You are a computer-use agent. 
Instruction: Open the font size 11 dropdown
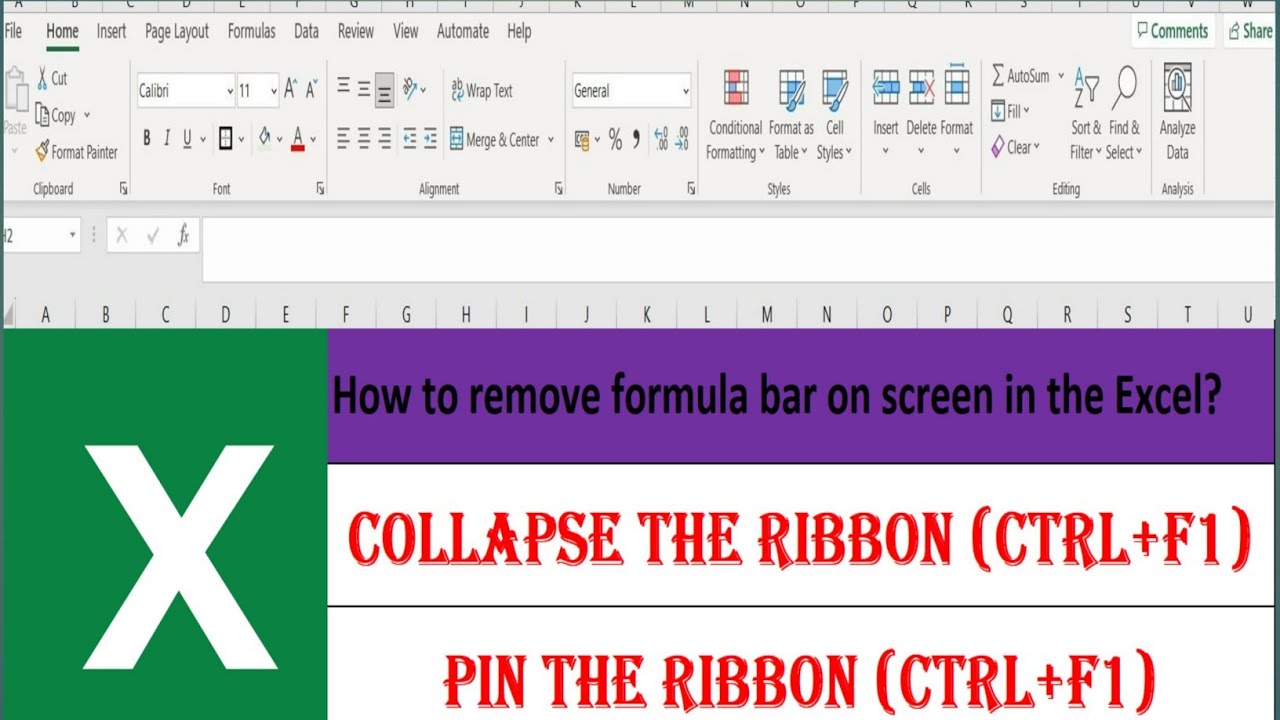pyautogui.click(x=273, y=91)
